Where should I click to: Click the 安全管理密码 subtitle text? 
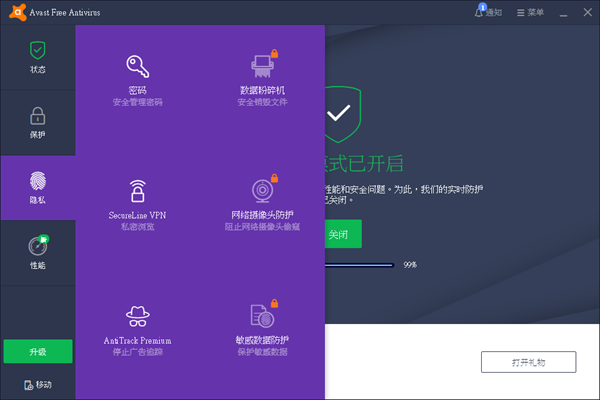(x=138, y=102)
